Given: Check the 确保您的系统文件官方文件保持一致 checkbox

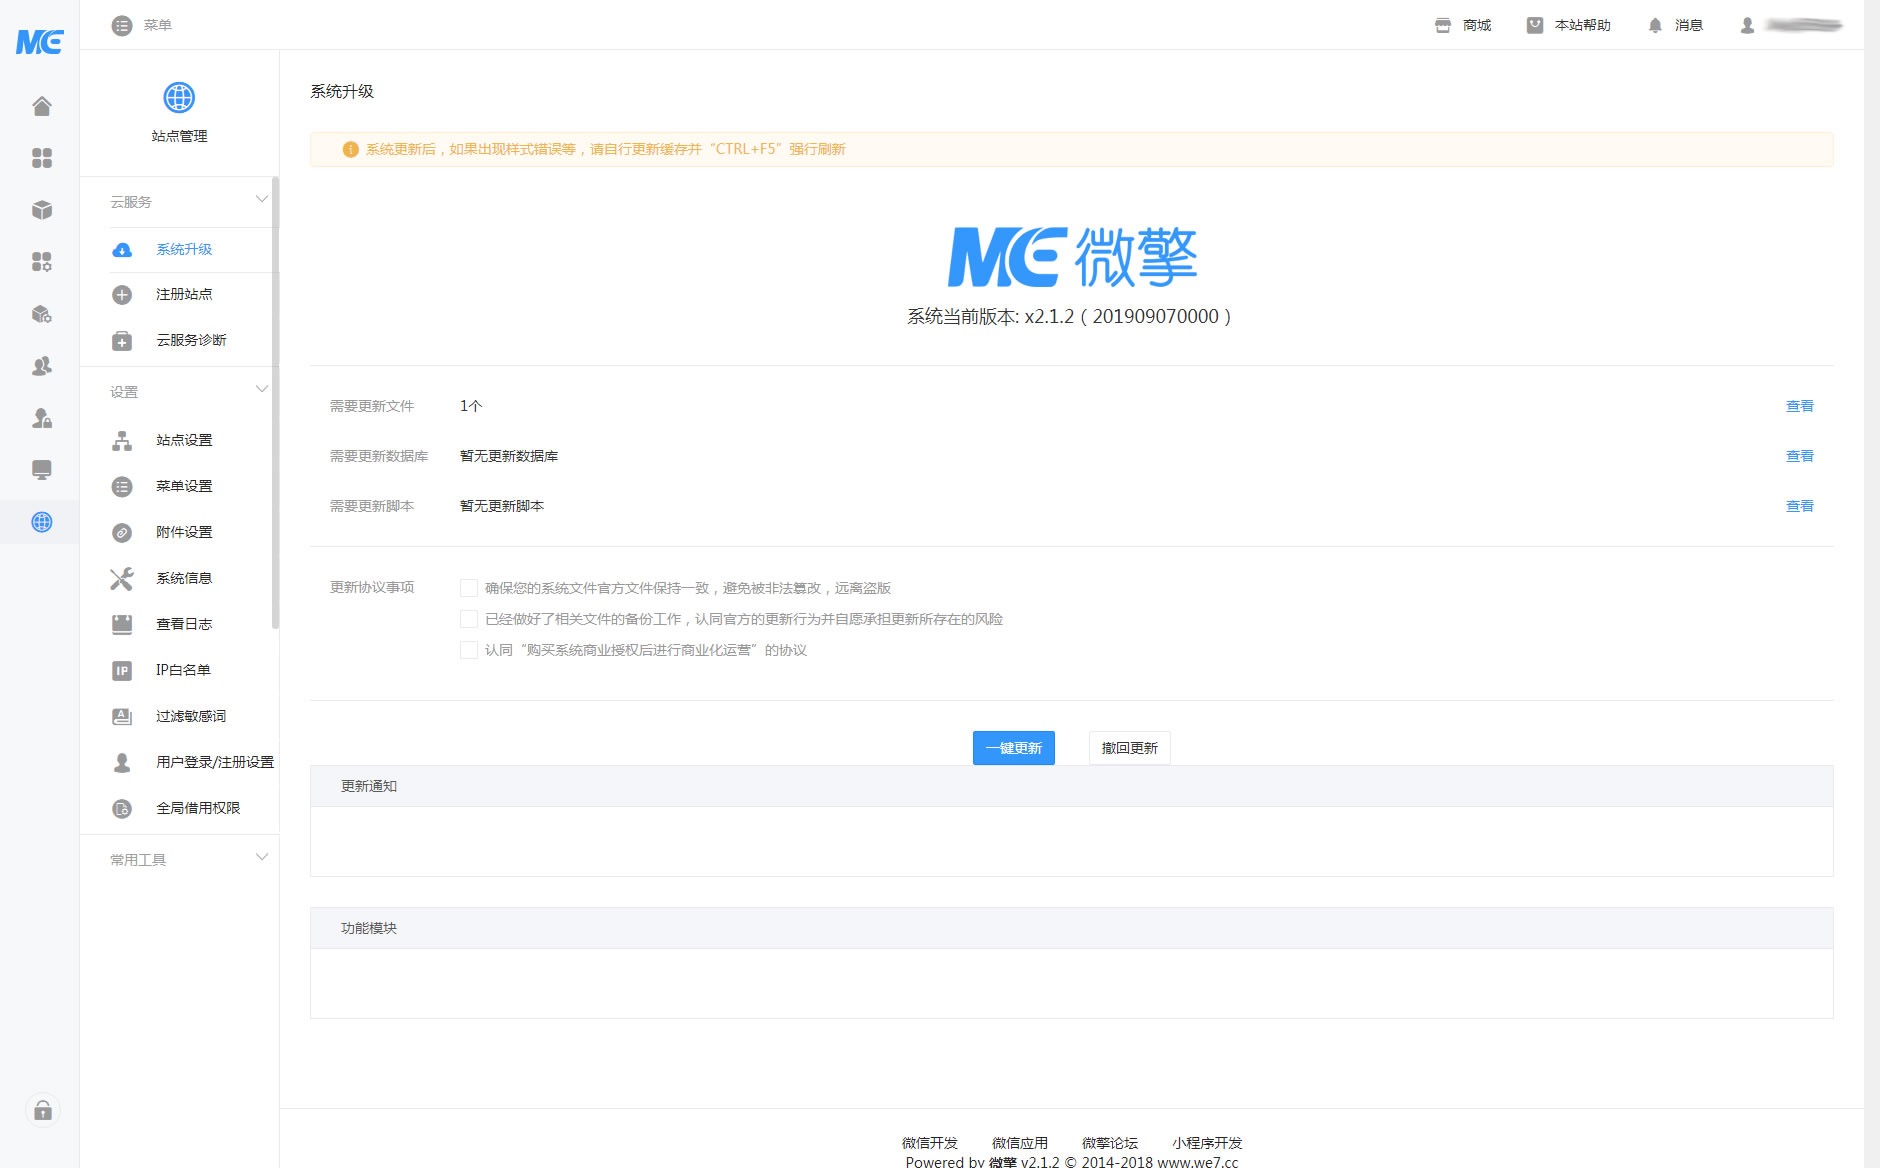Looking at the screenshot, I should coord(468,588).
